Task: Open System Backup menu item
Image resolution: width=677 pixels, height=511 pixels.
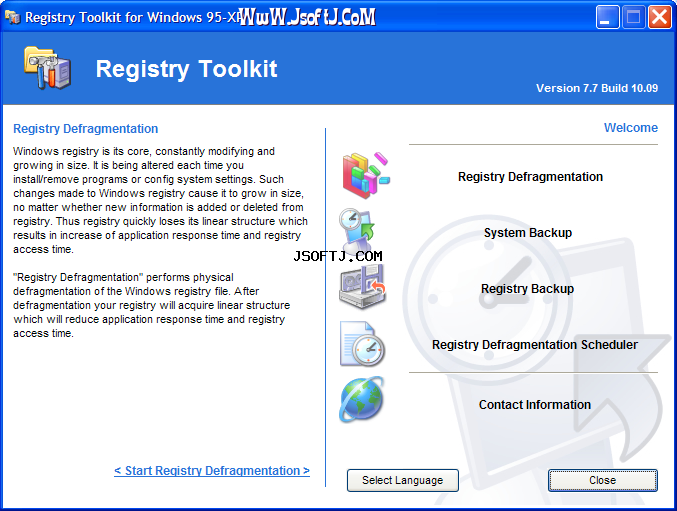Action: pos(528,233)
